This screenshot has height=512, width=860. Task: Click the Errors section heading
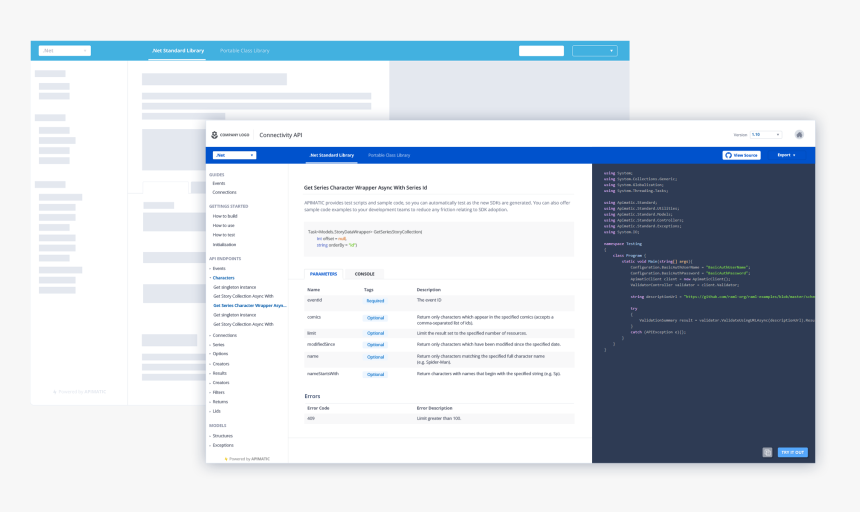pyautogui.click(x=312, y=396)
